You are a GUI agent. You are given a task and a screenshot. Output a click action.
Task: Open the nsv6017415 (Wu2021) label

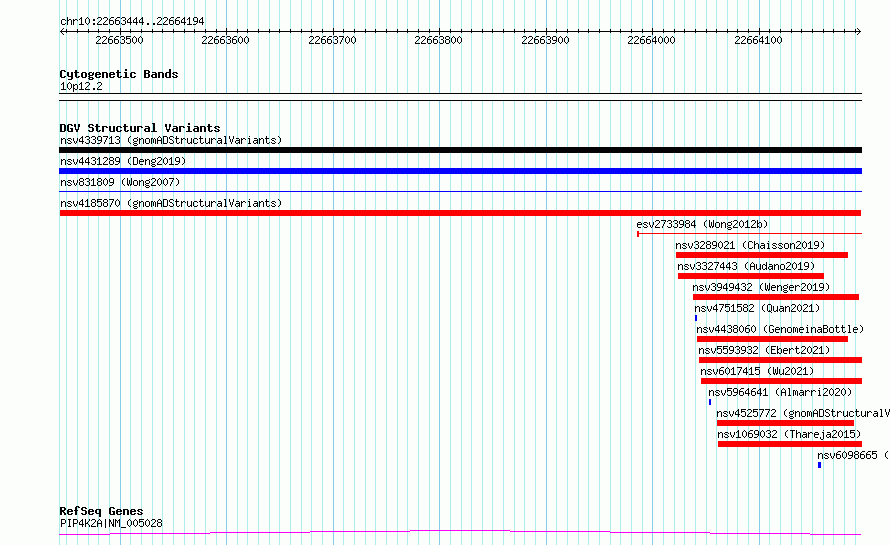click(757, 371)
